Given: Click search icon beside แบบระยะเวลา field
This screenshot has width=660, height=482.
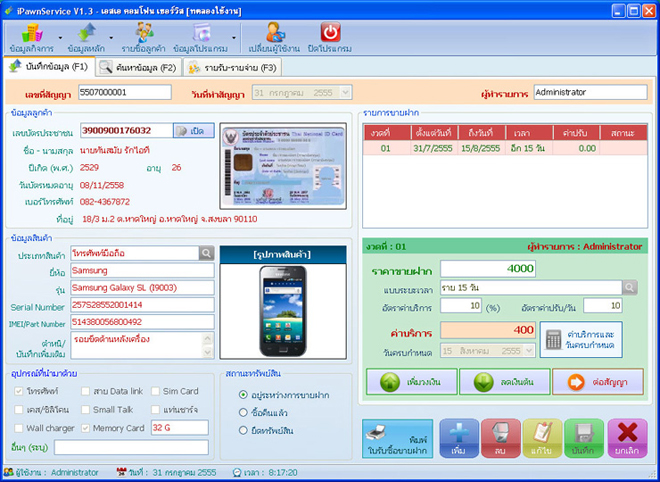Looking at the screenshot, I should [630, 288].
